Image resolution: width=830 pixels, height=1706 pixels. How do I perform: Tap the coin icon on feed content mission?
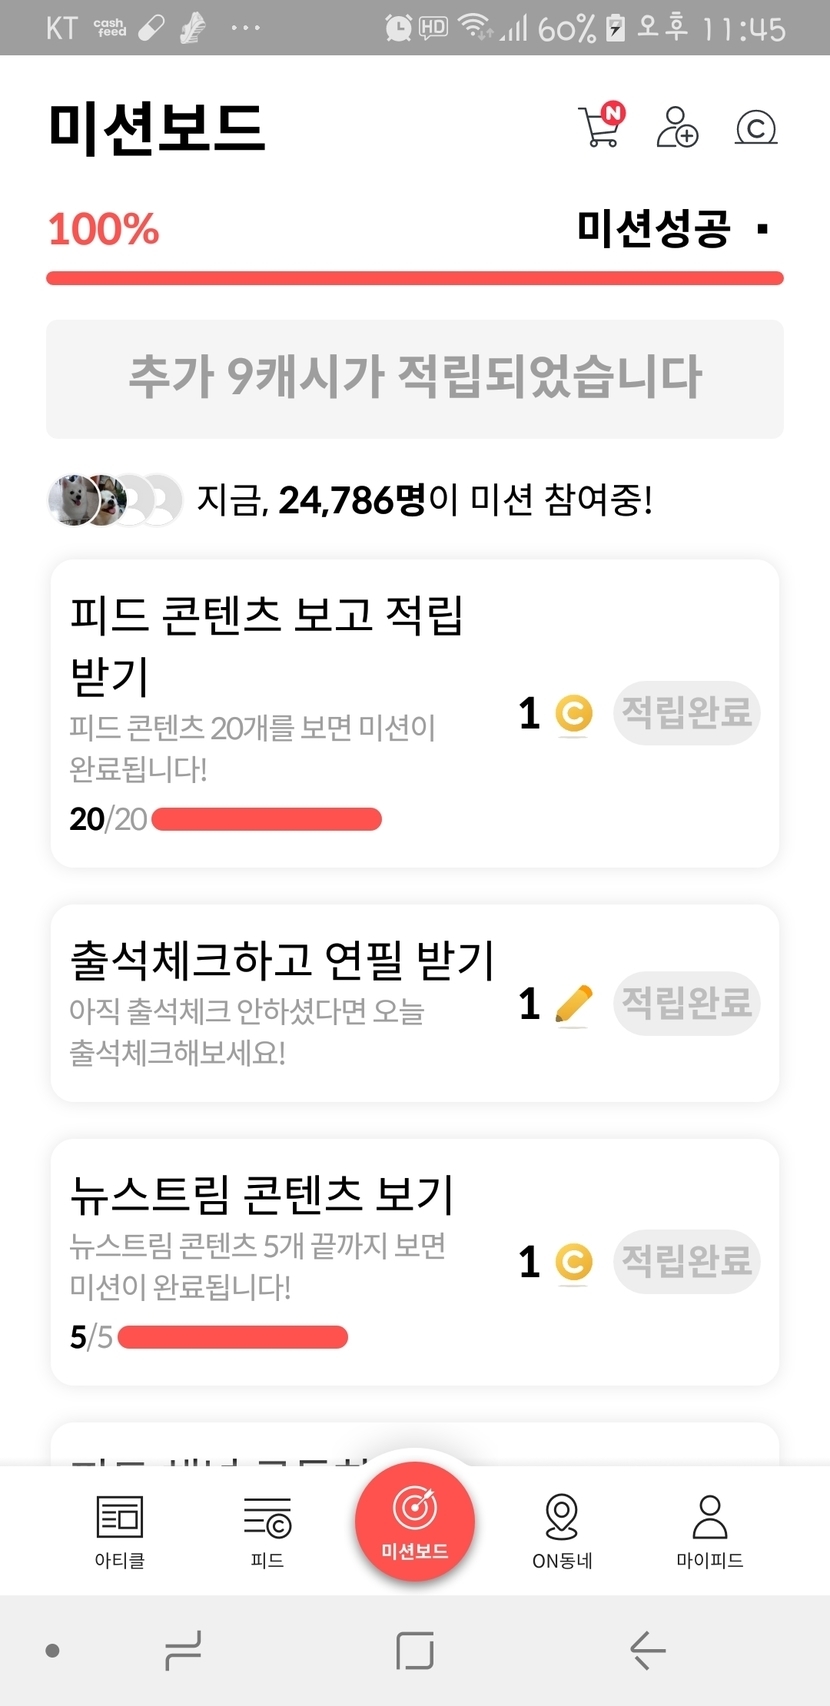(573, 714)
